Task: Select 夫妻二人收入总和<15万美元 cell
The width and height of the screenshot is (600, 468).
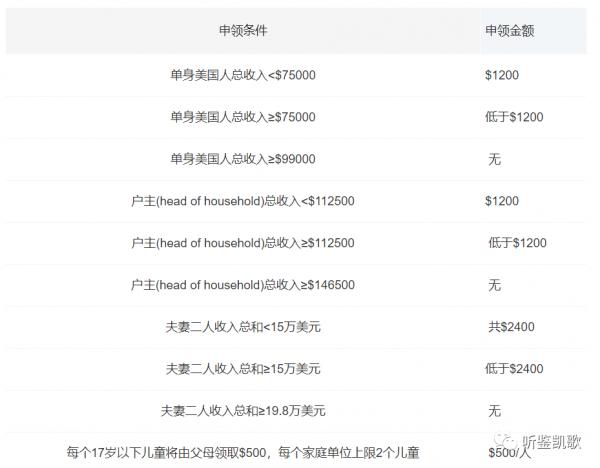Action: 243,327
